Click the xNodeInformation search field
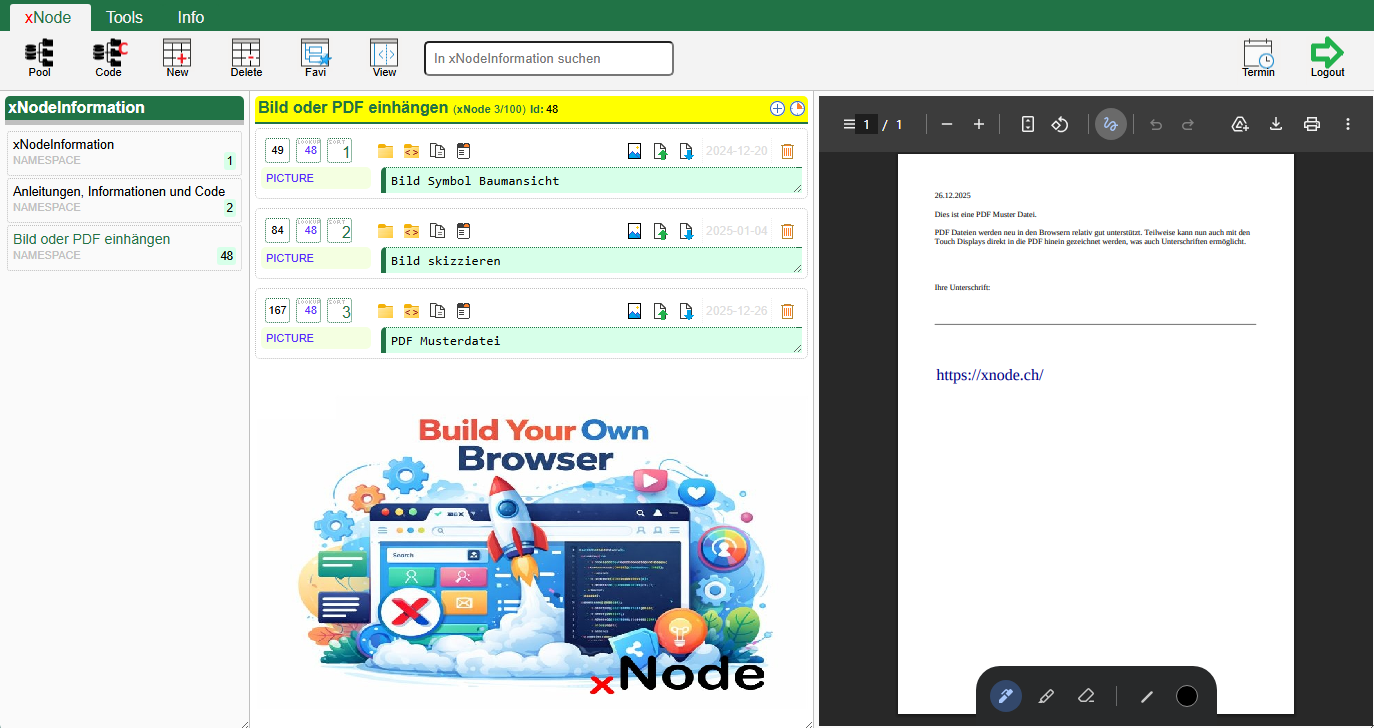 tap(548, 58)
